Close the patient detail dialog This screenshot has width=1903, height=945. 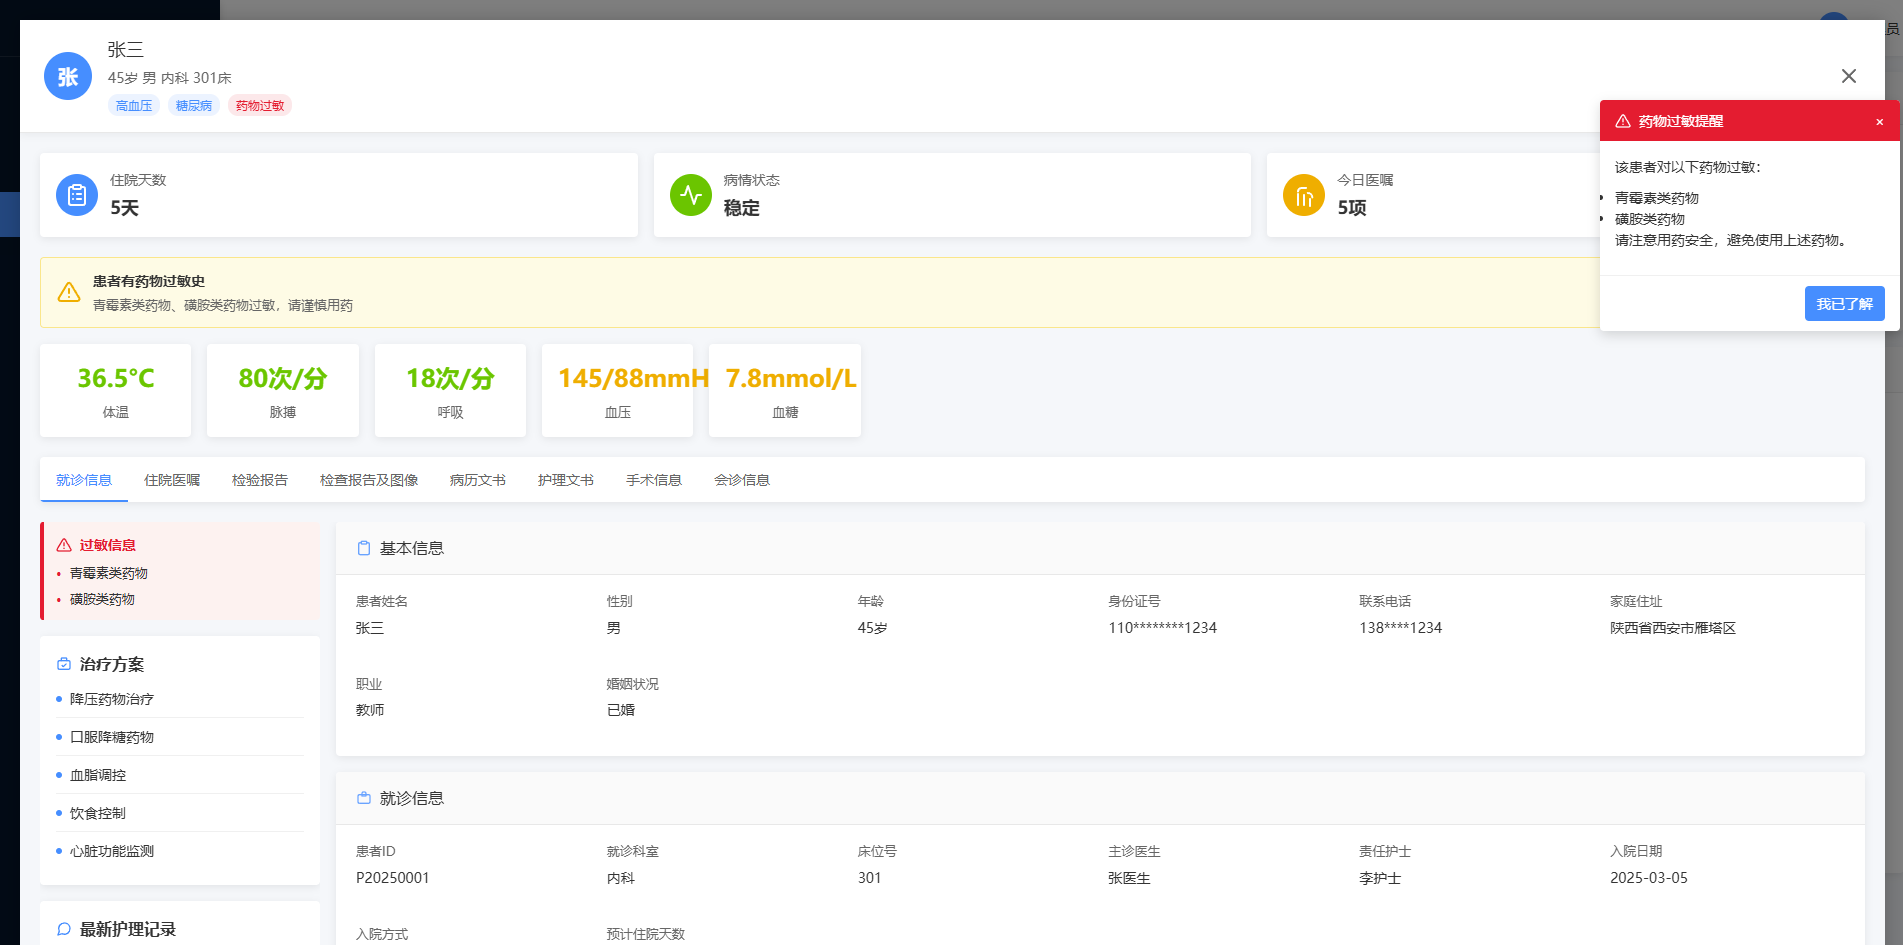point(1848,76)
